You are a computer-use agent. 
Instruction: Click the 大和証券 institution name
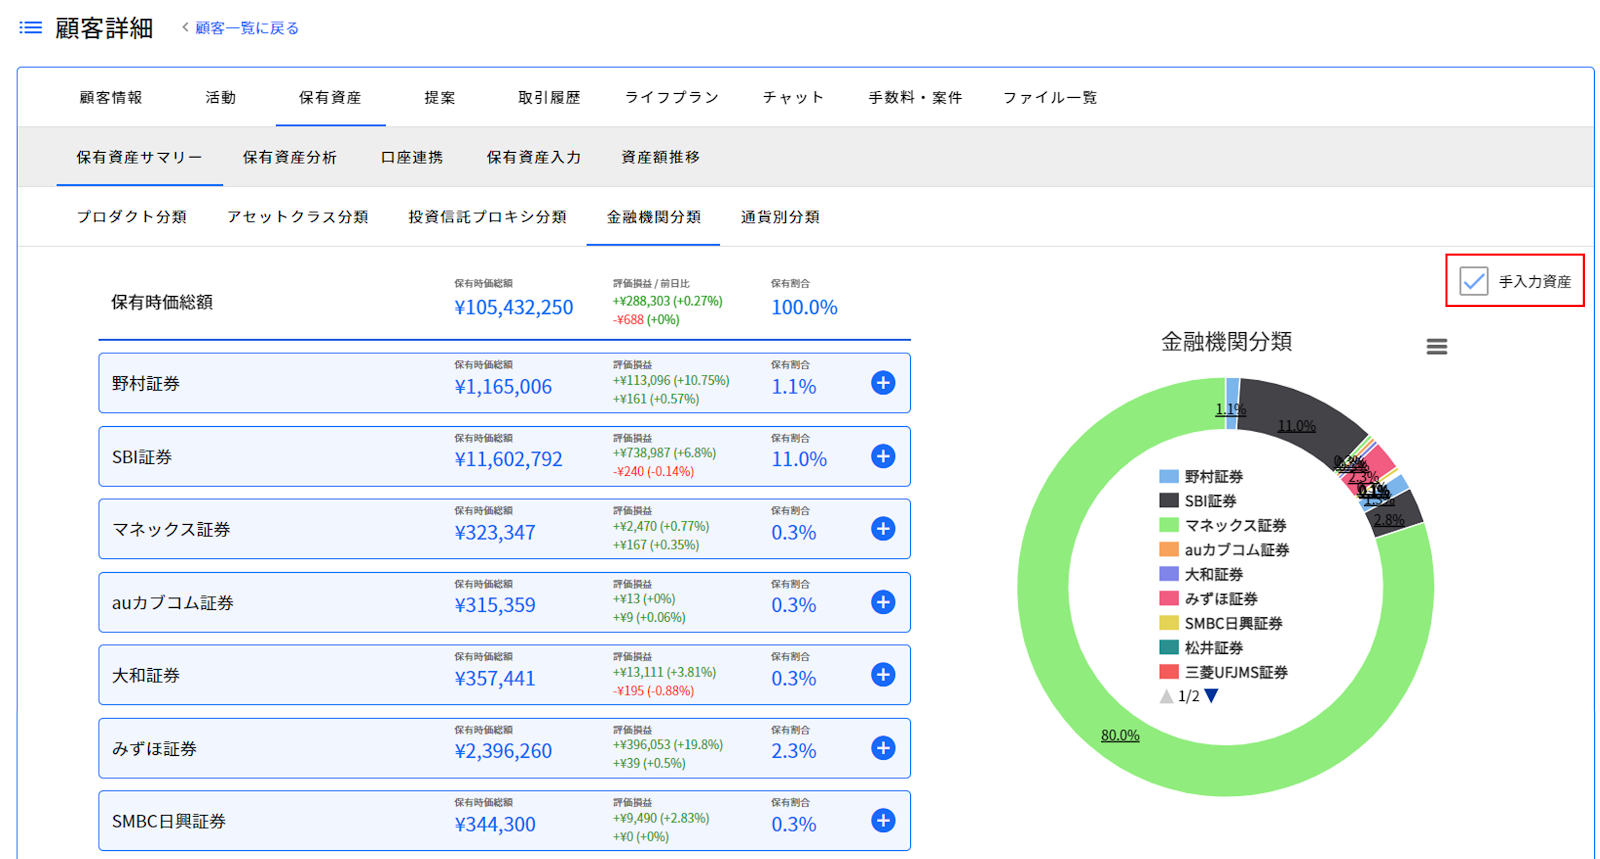point(146,676)
